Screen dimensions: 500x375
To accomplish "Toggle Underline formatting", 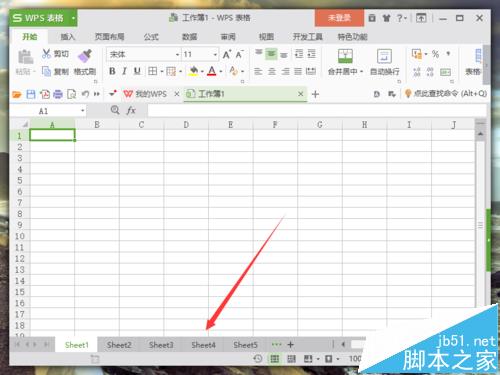I will (137, 71).
